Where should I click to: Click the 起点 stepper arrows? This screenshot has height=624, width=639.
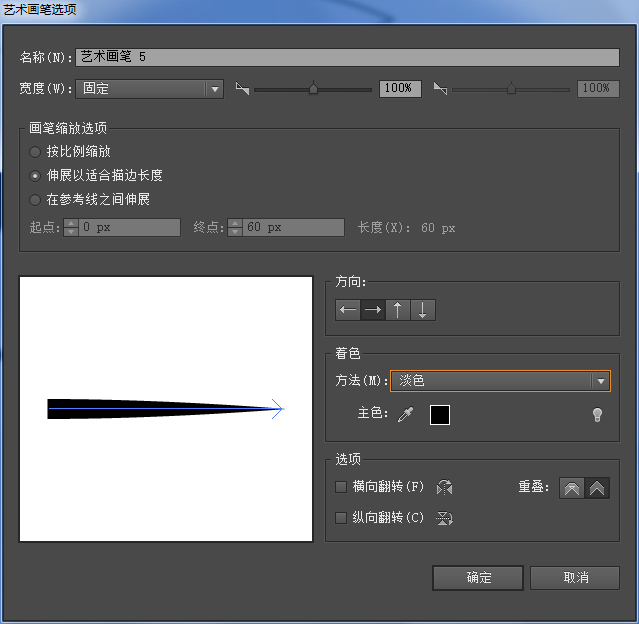71,227
